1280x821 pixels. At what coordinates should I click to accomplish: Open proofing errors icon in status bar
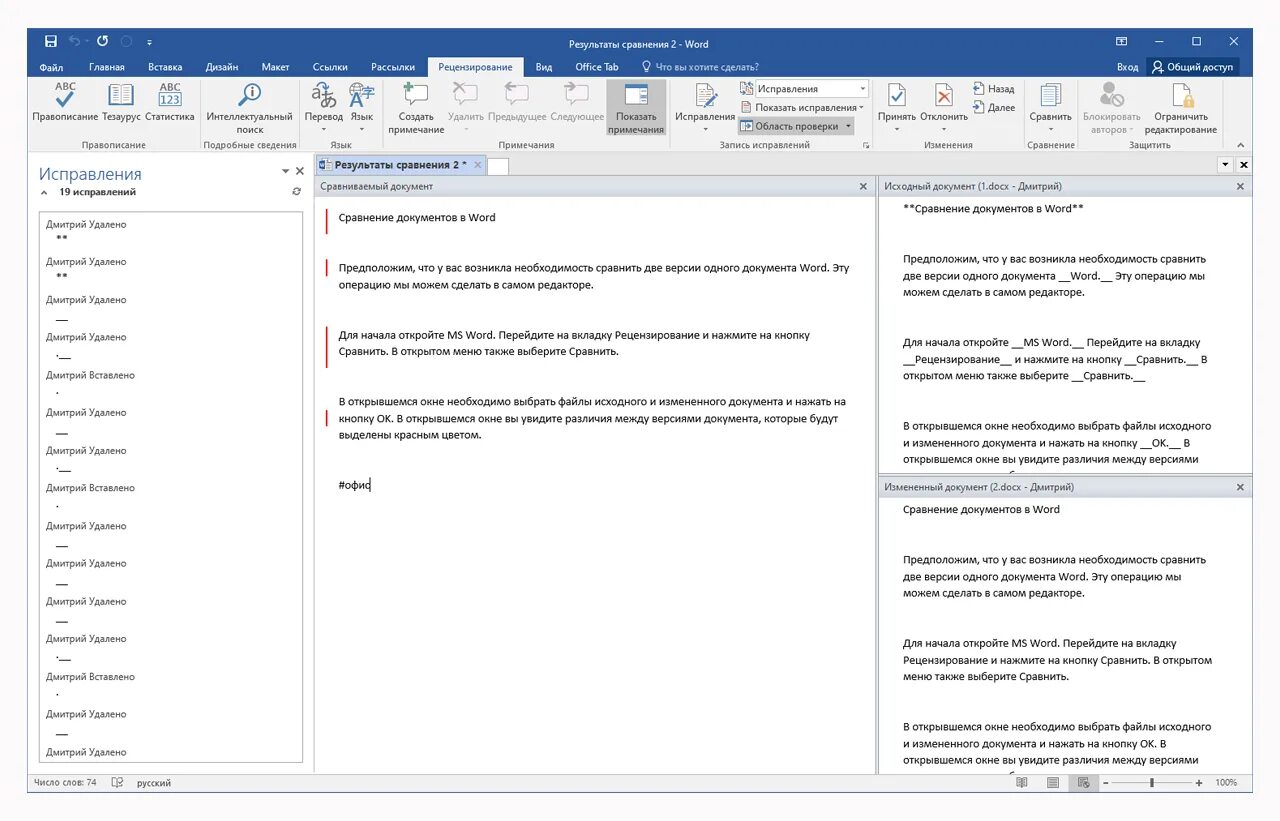117,783
